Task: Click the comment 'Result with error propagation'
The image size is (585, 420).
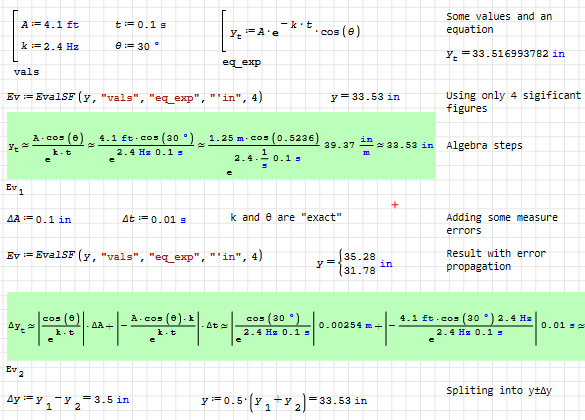Action: pos(496,260)
